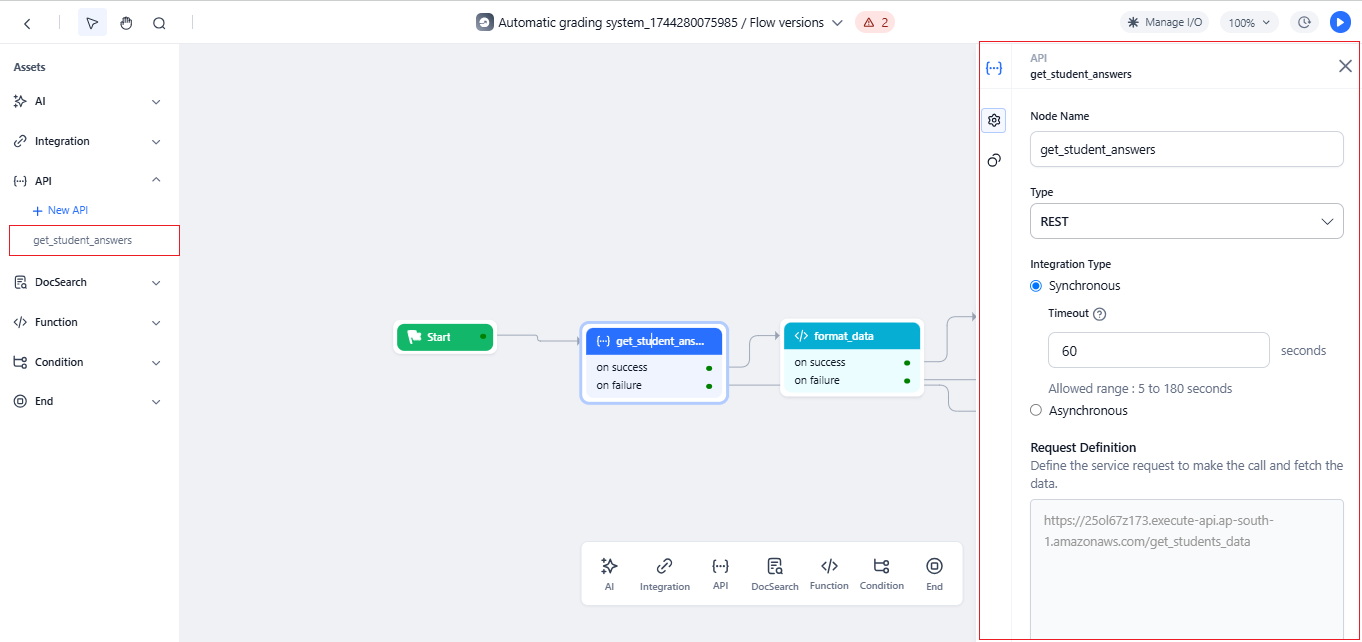Open the 100% zoom level dropdown
Screen dimensions: 1362x642
(1249, 22)
